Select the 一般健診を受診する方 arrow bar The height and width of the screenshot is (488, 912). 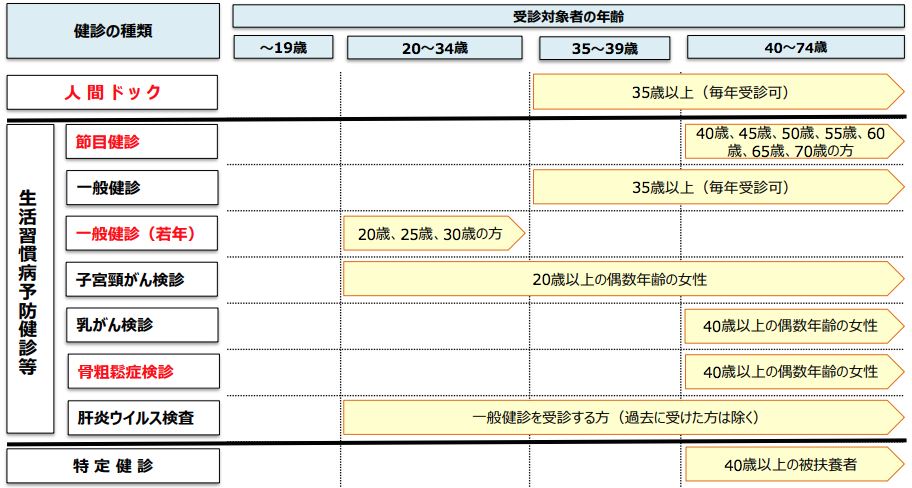point(618,417)
